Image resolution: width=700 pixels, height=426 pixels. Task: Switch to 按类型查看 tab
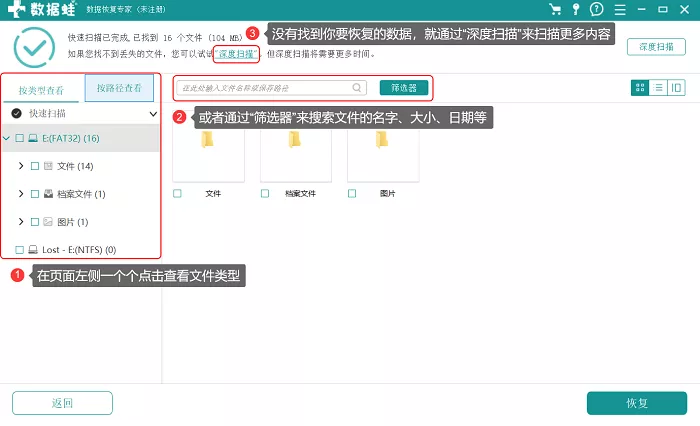click(x=41, y=90)
